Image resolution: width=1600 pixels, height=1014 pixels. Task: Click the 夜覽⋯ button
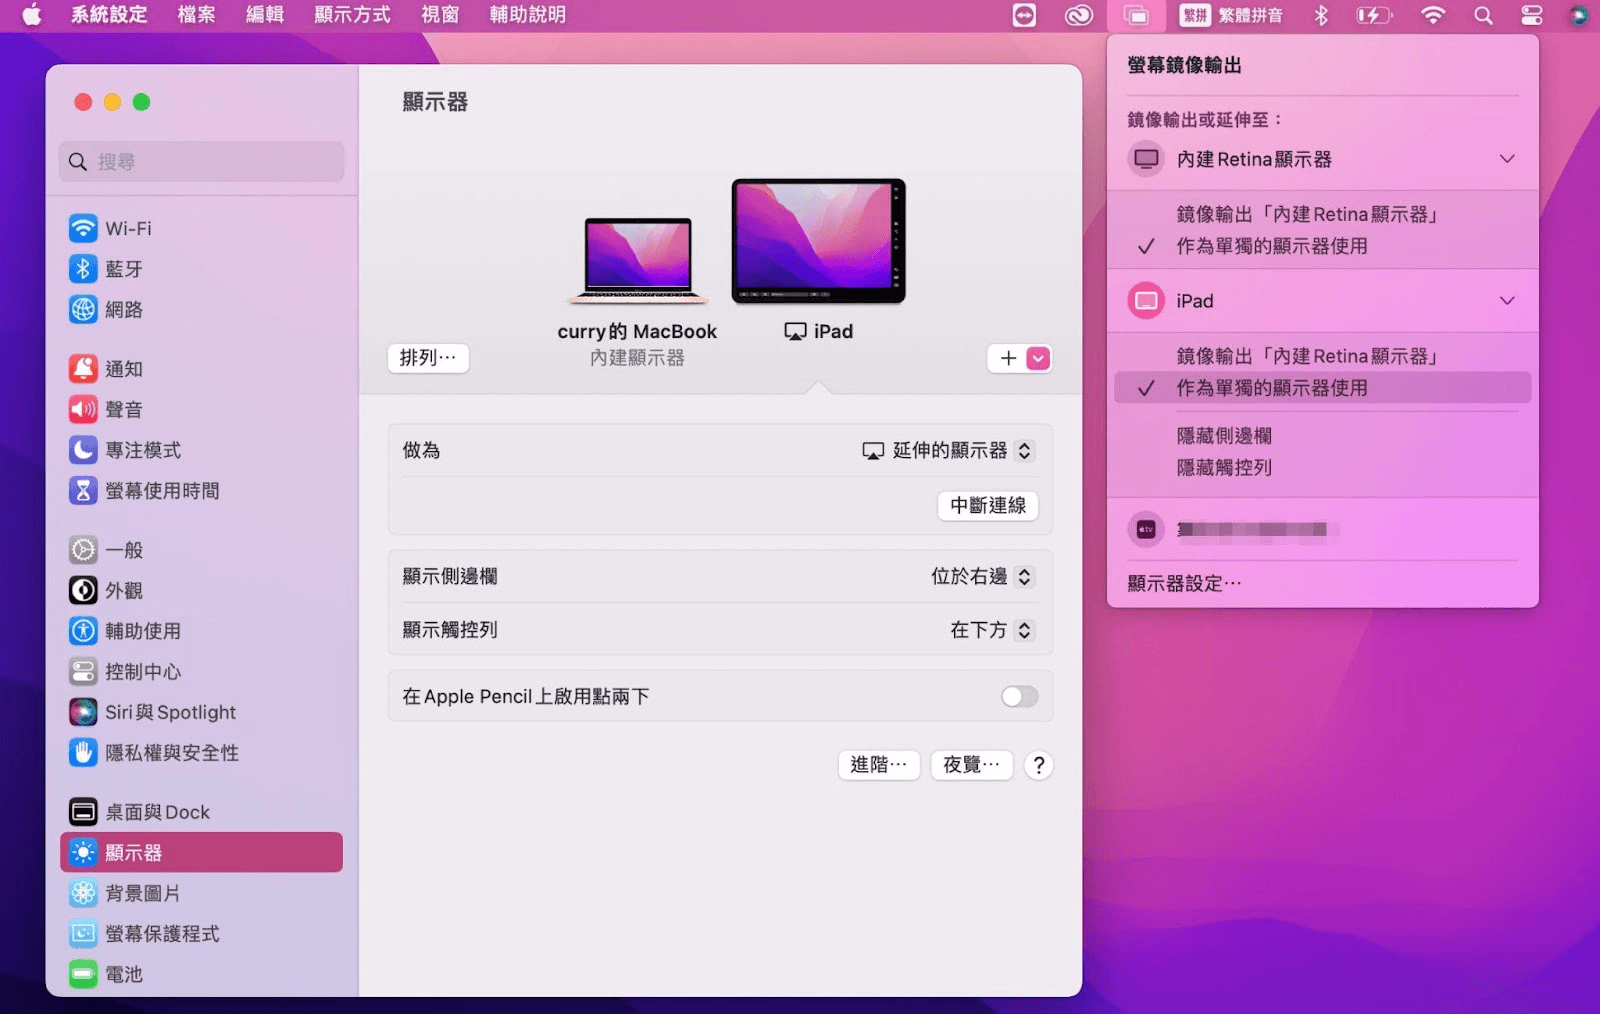[x=971, y=765]
